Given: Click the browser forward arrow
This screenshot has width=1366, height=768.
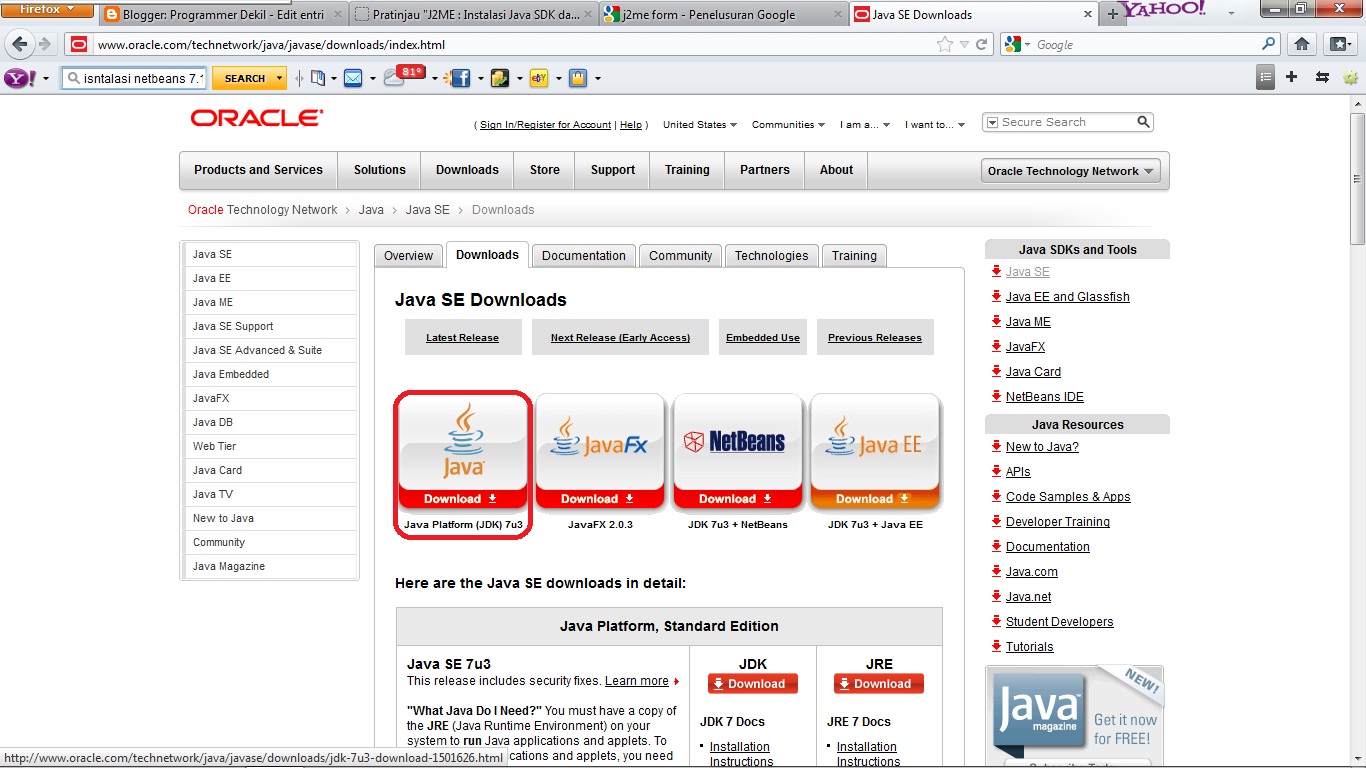Looking at the screenshot, I should point(44,45).
